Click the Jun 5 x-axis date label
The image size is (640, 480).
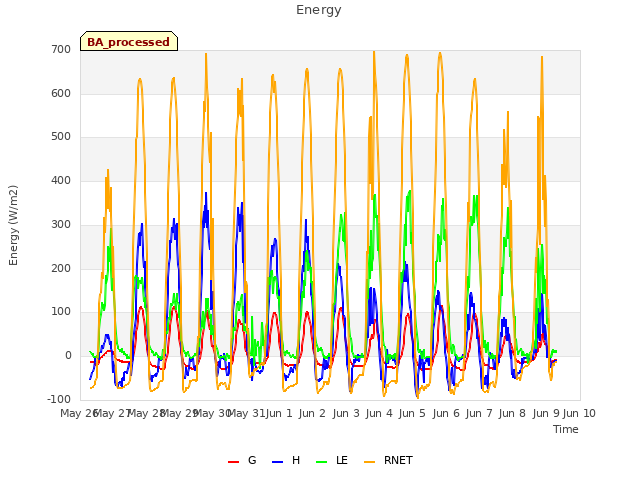[412, 413]
